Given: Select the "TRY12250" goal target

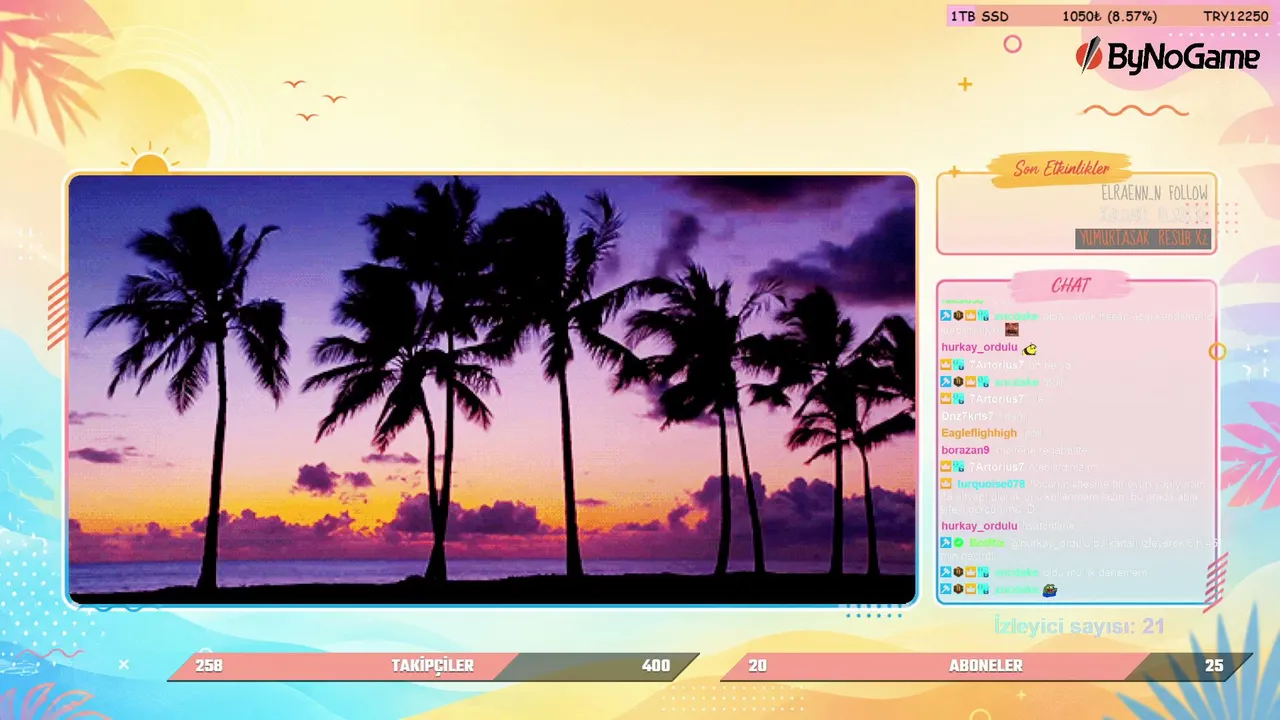Looking at the screenshot, I should point(1236,16).
